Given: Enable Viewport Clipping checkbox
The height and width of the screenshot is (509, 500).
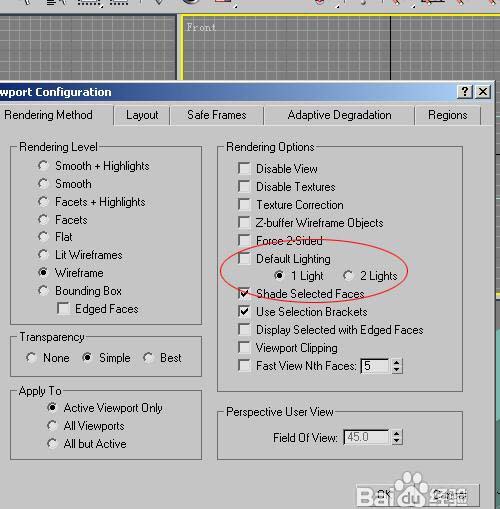Looking at the screenshot, I should tap(244, 347).
